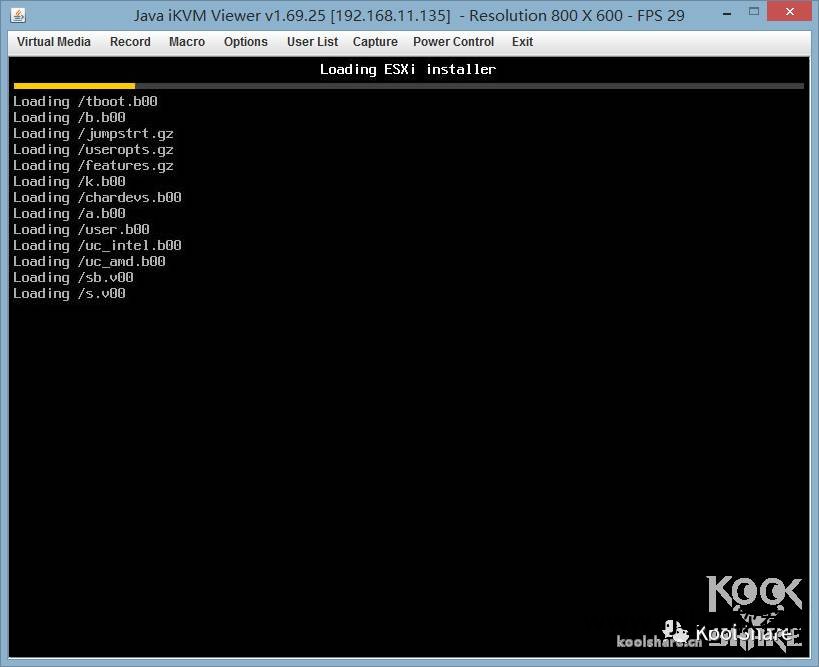Click the 'Loading ESXi installer' heading
Image resolution: width=819 pixels, height=667 pixels.
click(408, 69)
